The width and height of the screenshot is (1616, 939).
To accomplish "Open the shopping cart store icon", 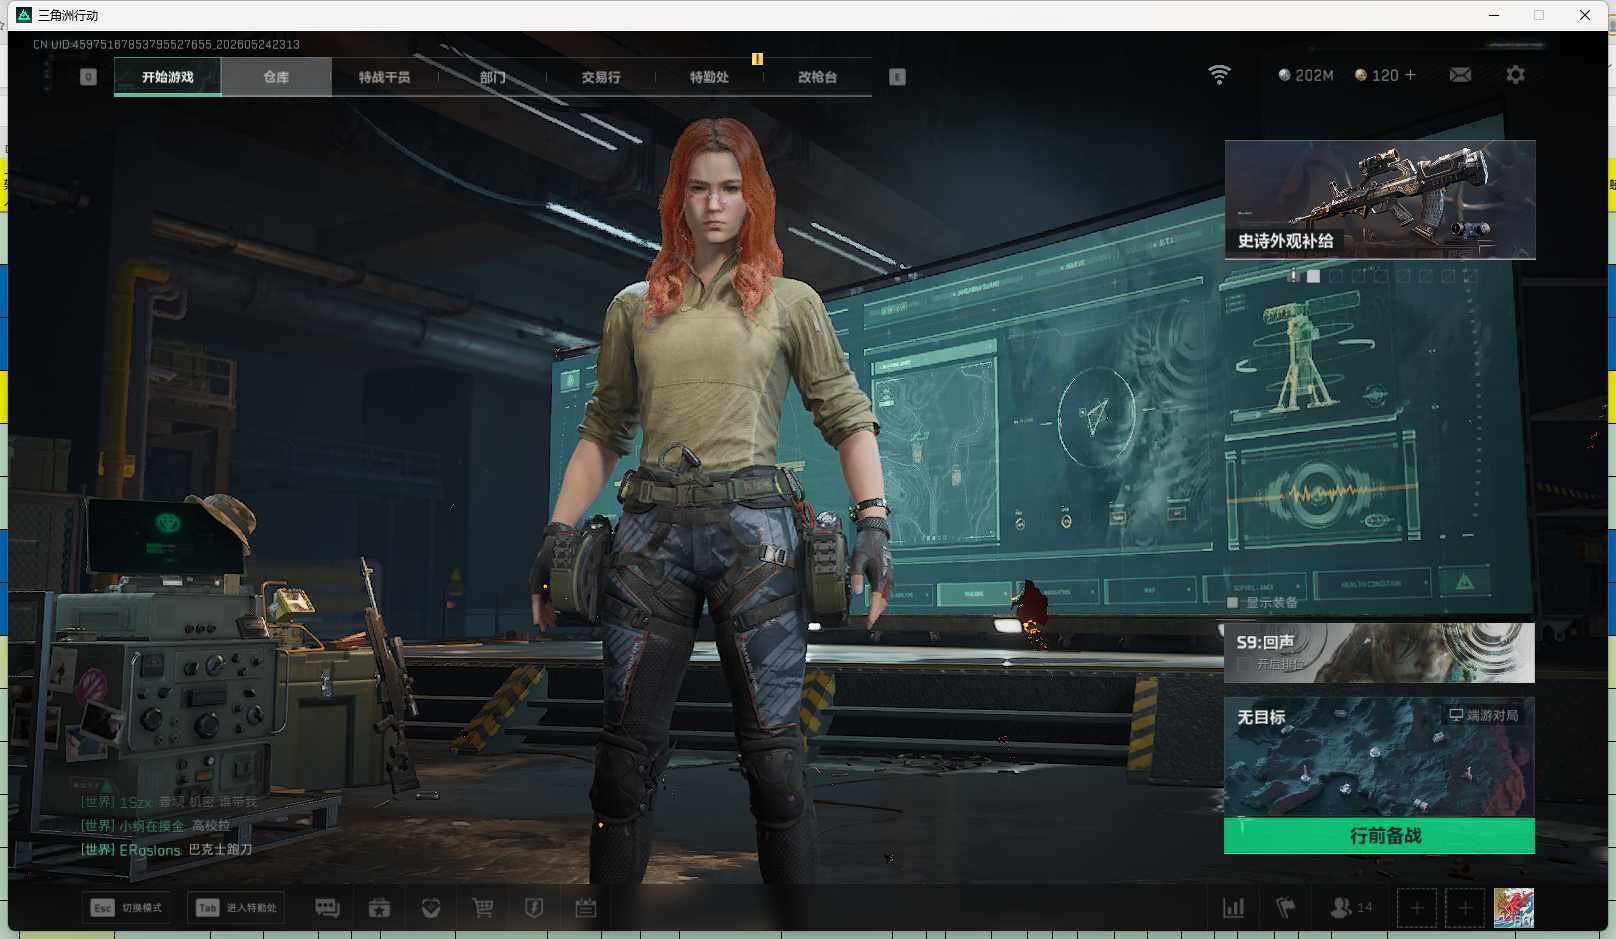I will click(x=483, y=908).
